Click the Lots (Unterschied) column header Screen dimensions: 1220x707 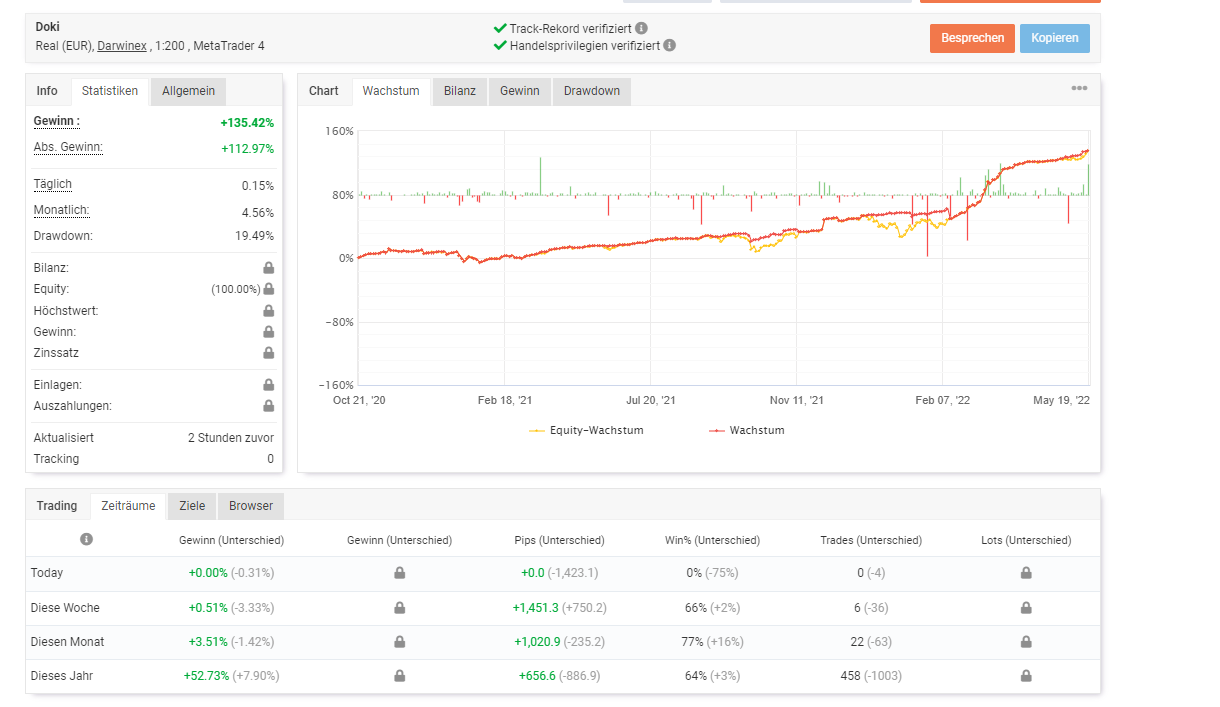[1026, 540]
